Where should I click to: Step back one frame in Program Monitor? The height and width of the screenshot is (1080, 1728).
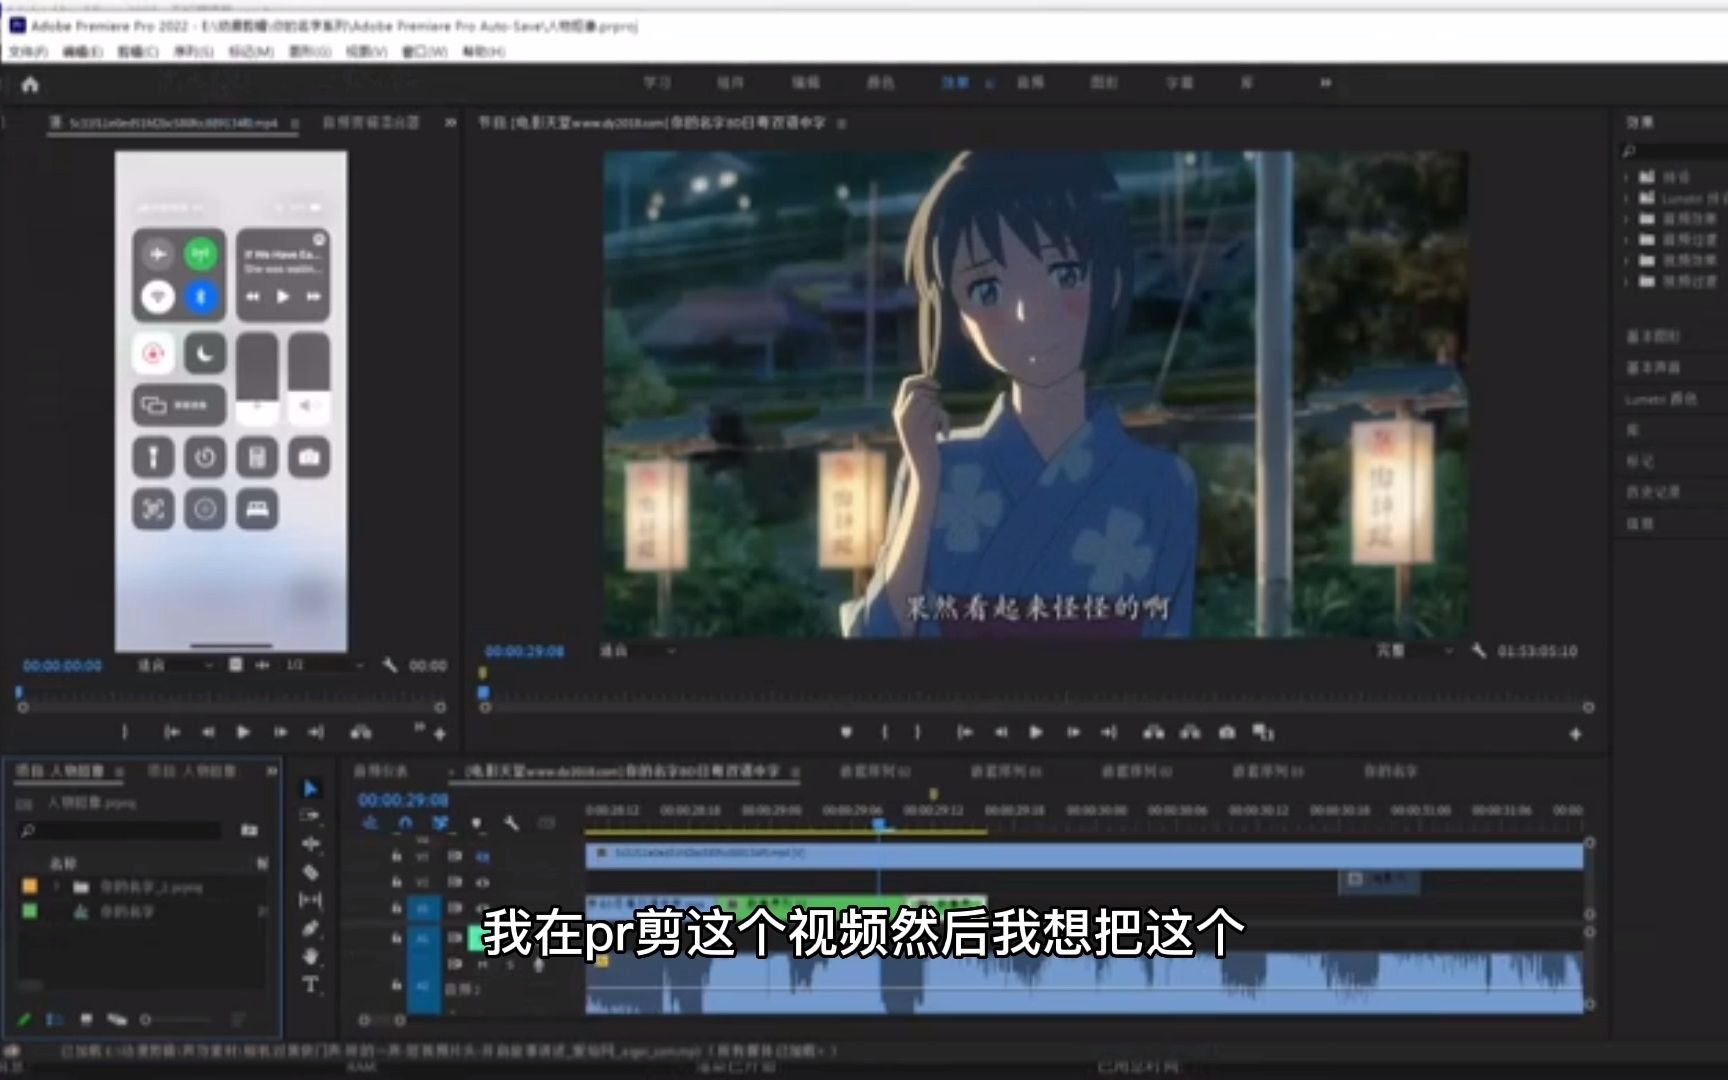pyautogui.click(x=1000, y=733)
